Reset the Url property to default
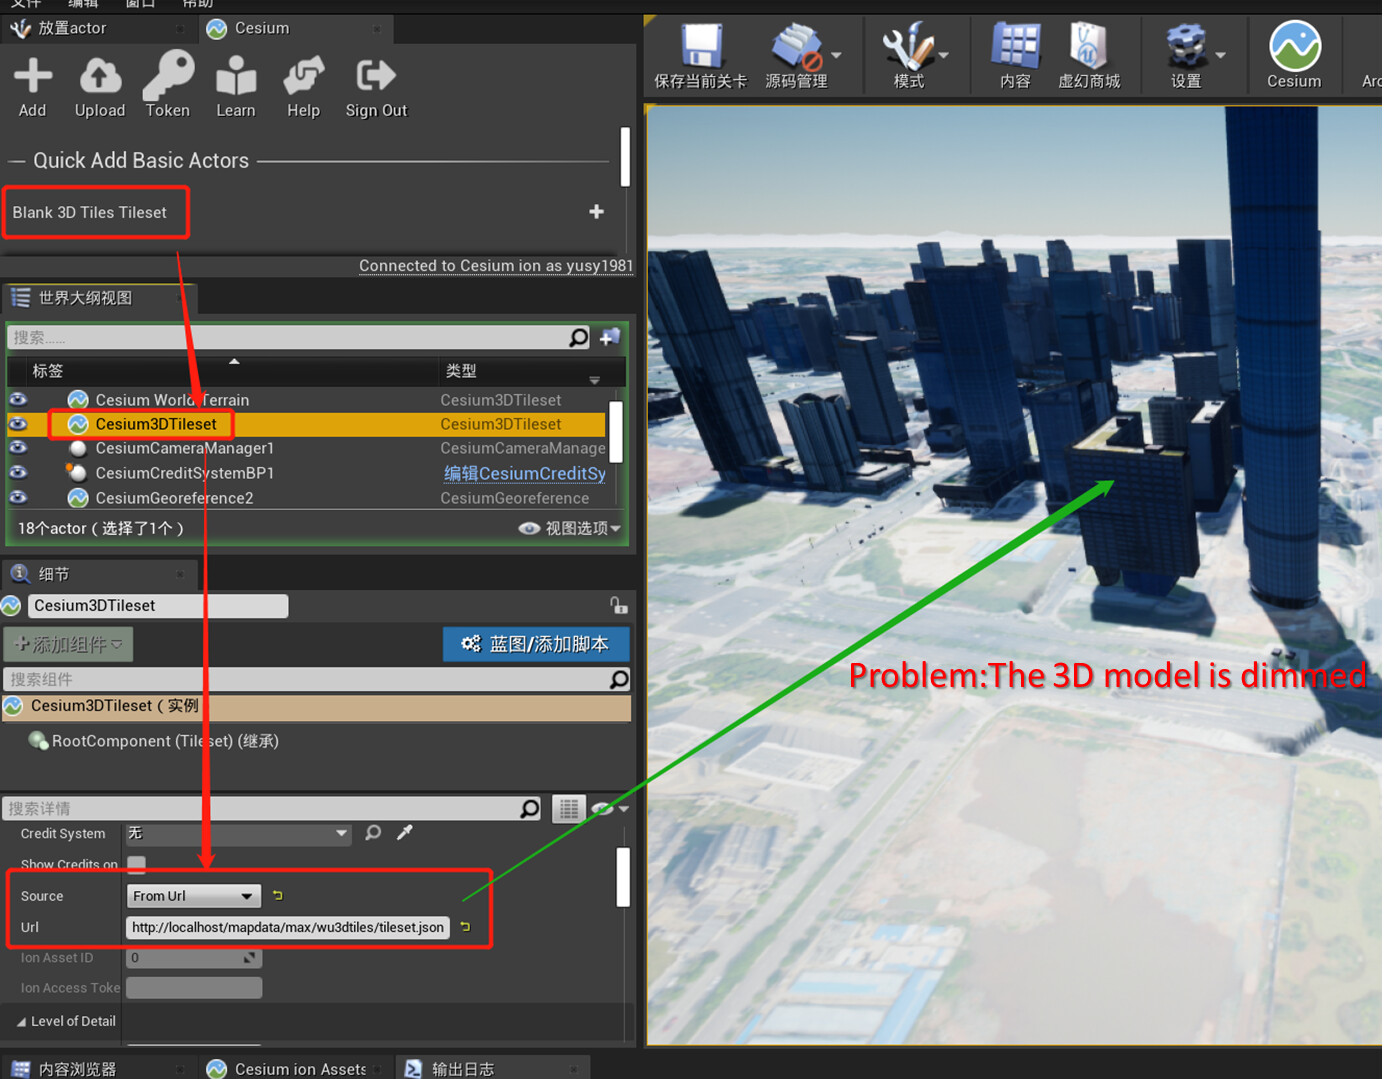Screen dimensions: 1396x1079 (x=465, y=927)
